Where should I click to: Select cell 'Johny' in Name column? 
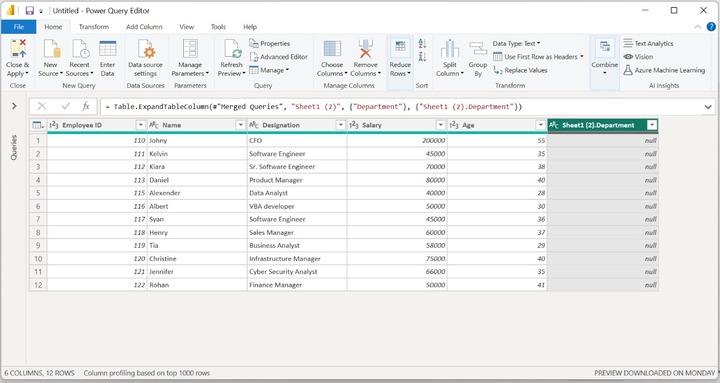pyautogui.click(x=197, y=141)
